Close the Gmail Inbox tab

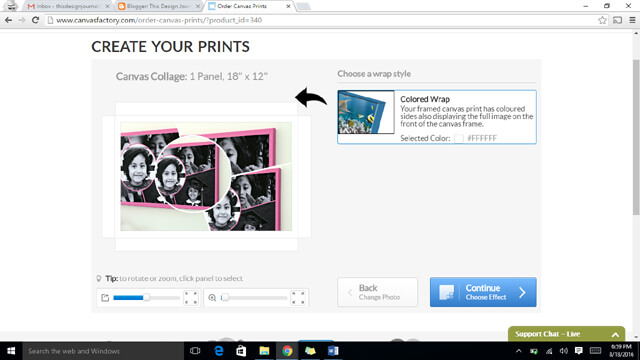107,6
